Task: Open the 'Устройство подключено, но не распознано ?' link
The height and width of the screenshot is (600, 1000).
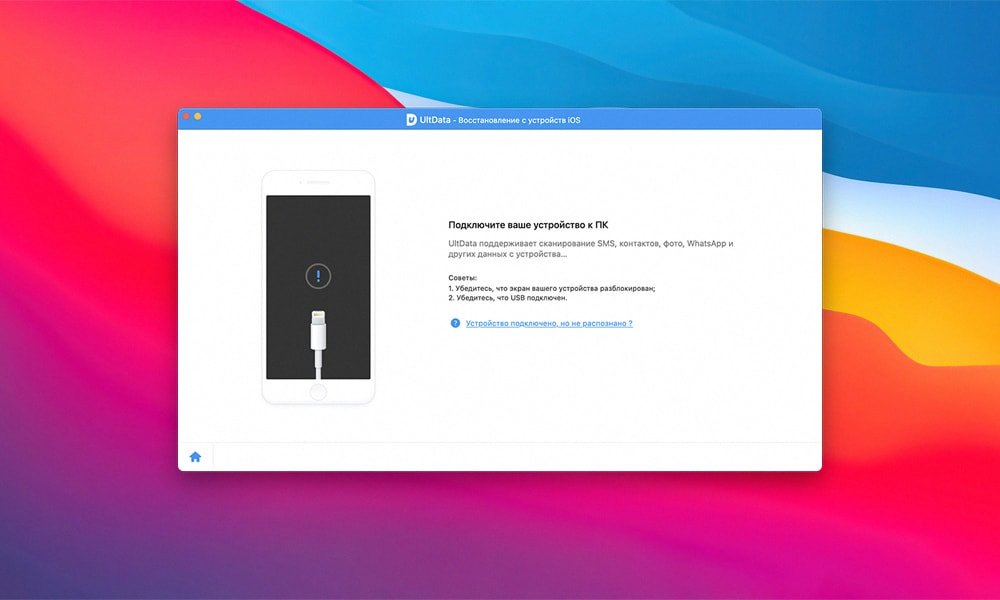Action: 549,324
